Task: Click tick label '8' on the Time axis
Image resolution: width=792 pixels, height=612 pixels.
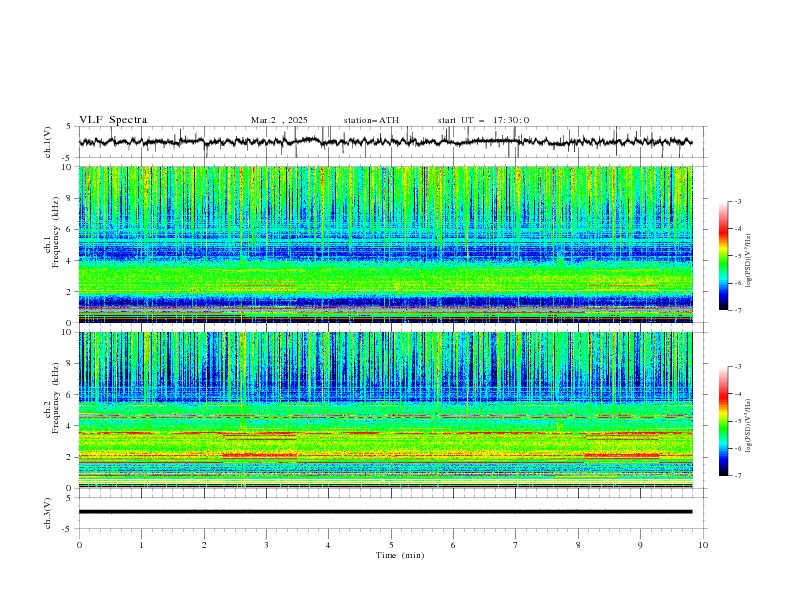Action: [x=578, y=545]
